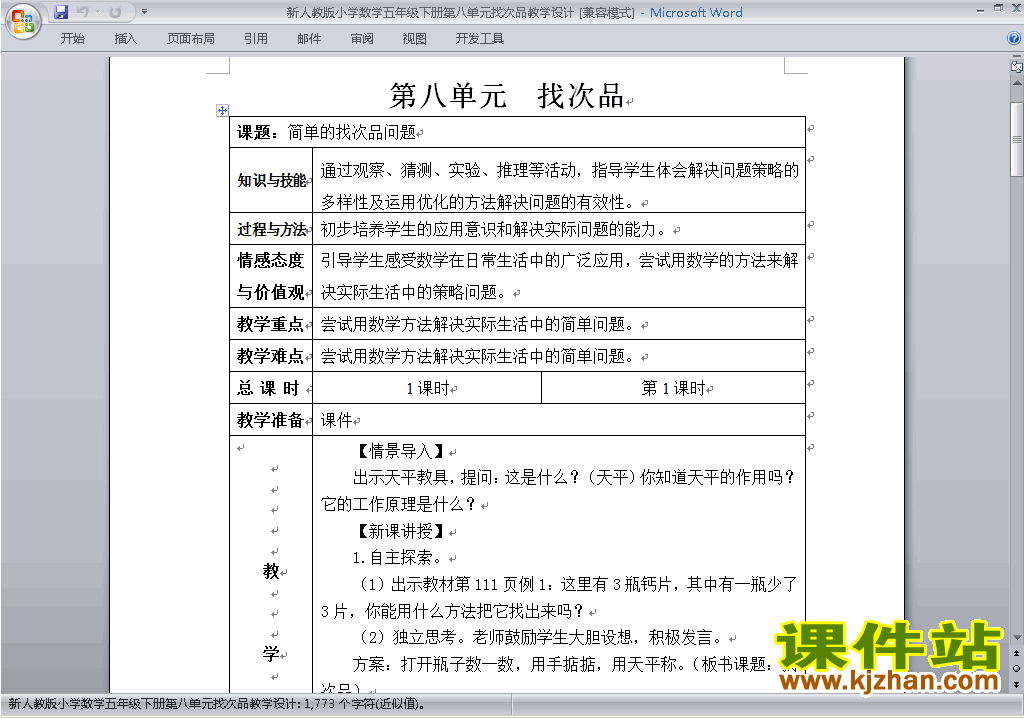Toggle the ruler button above the scrollbar

(x=1017, y=67)
